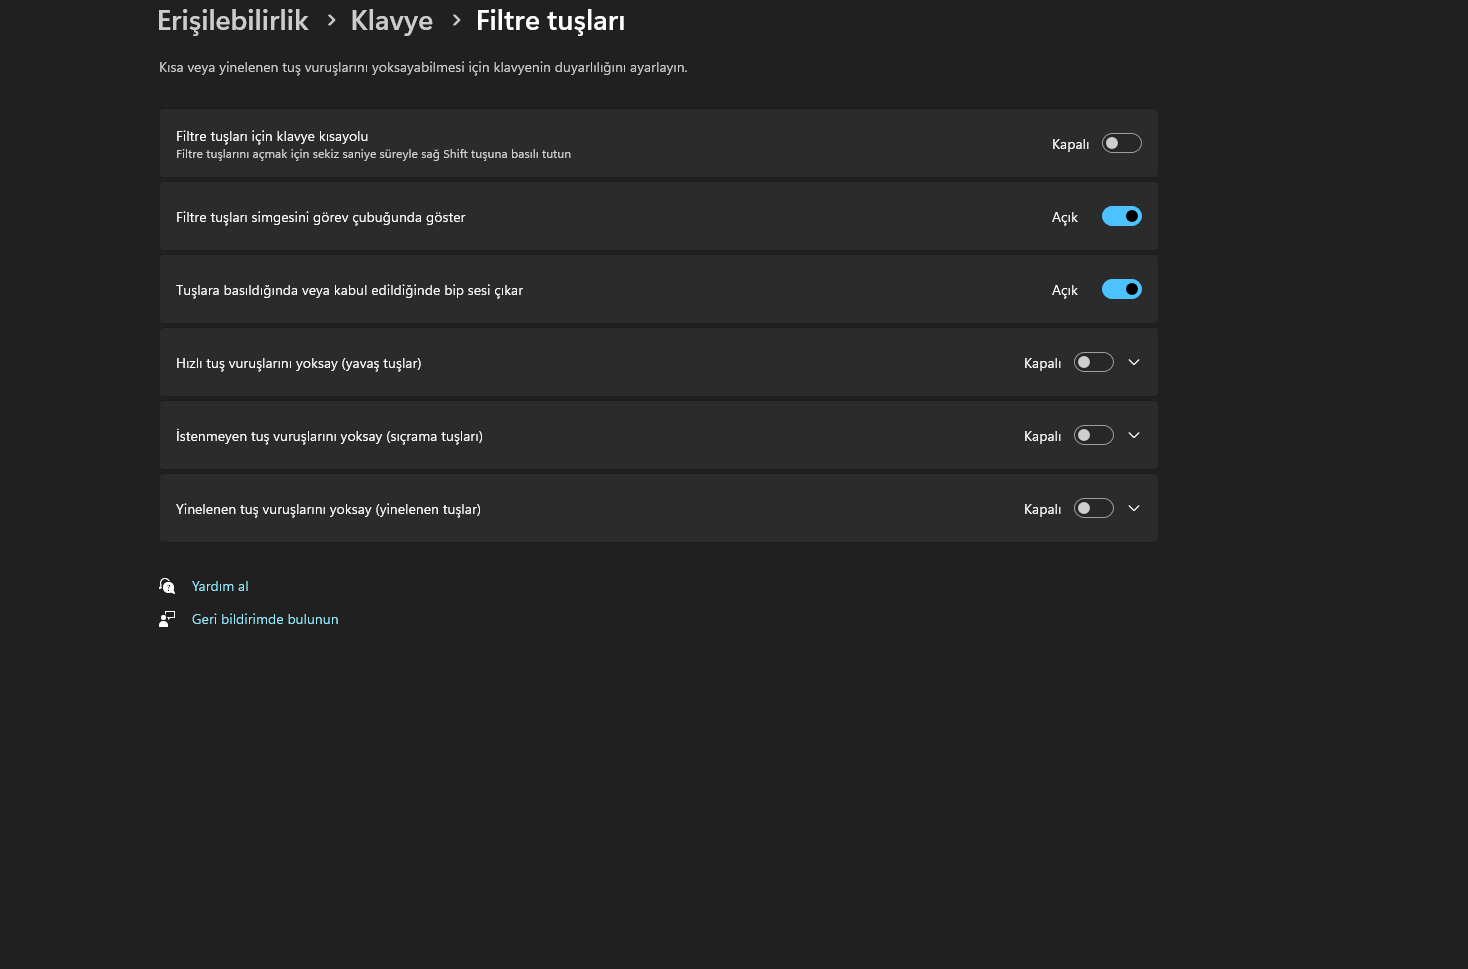
Task: Click the Filtre tuşları breadcrumb title
Action: point(550,21)
